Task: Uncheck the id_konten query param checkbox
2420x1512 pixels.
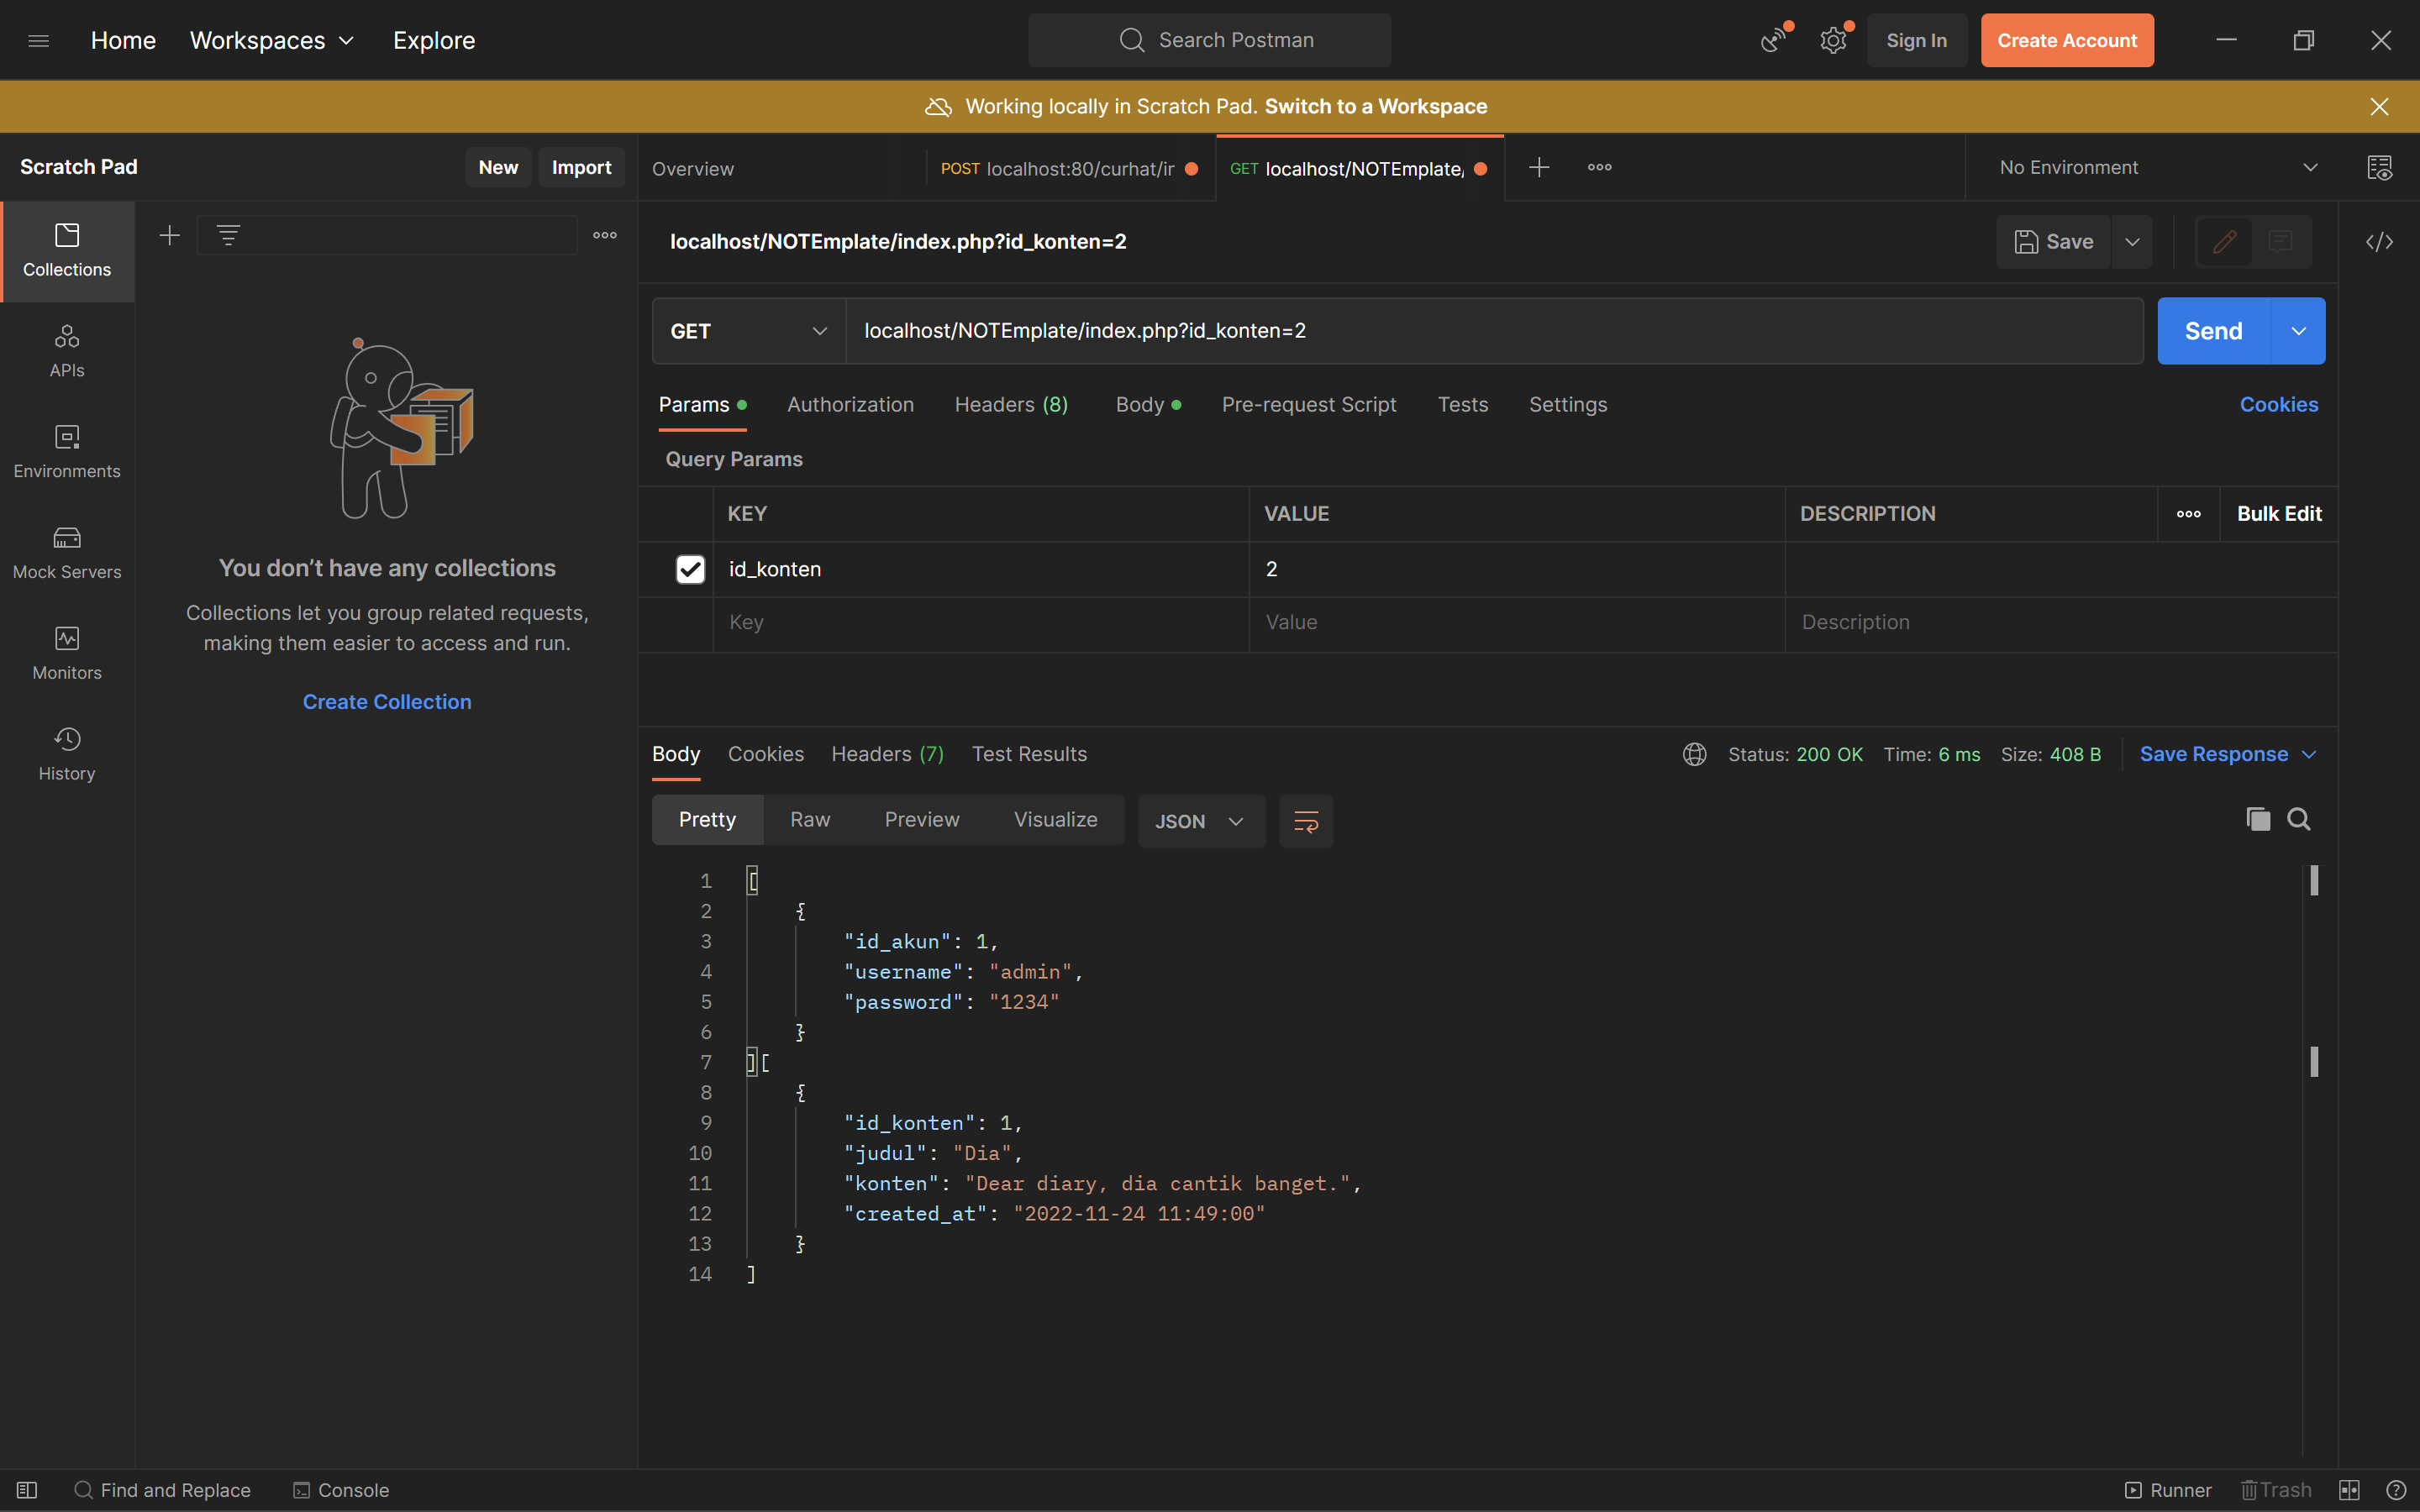Action: [690, 569]
